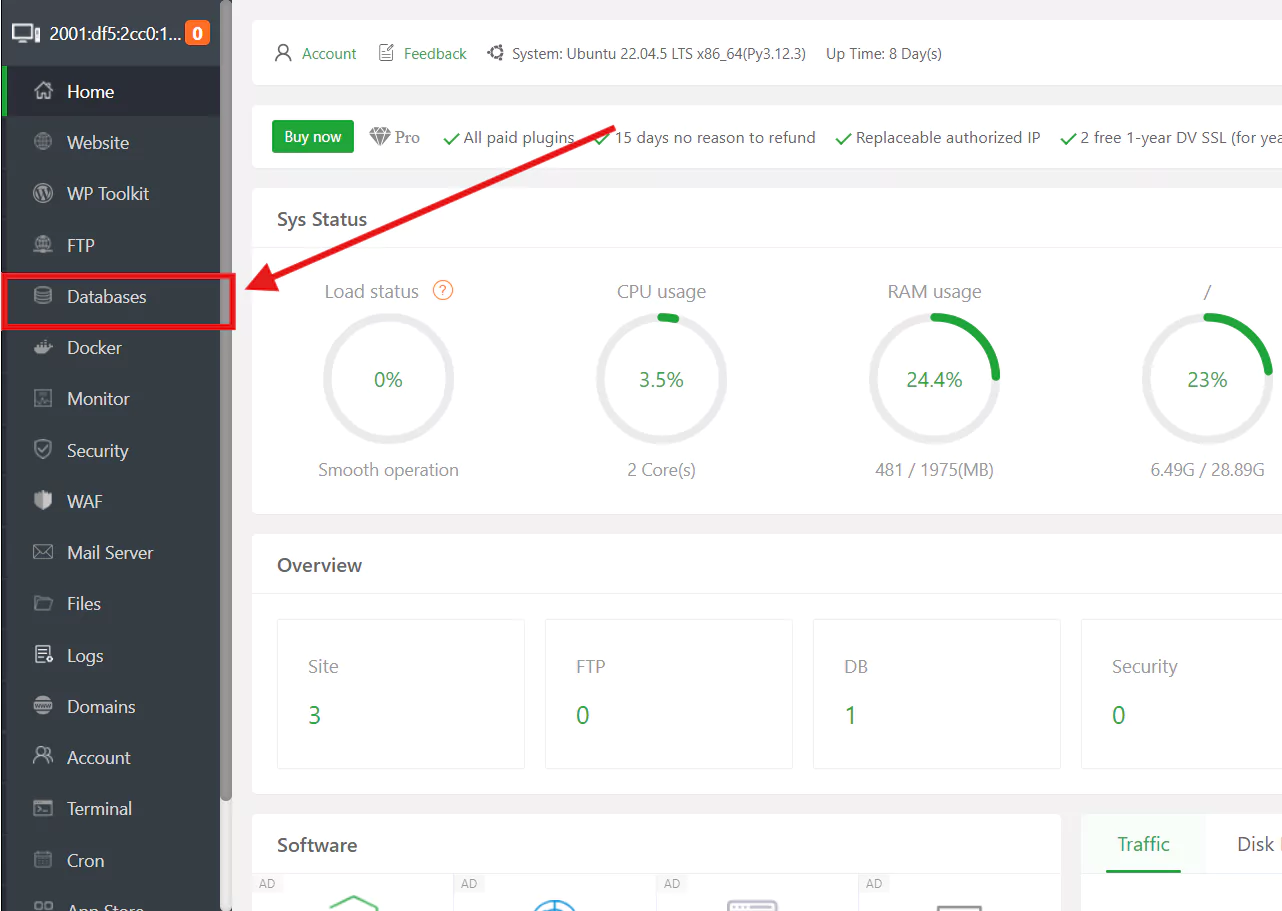The image size is (1282, 911).
Task: Click the Feedback note icon in top bar
Action: pyautogui.click(x=387, y=53)
